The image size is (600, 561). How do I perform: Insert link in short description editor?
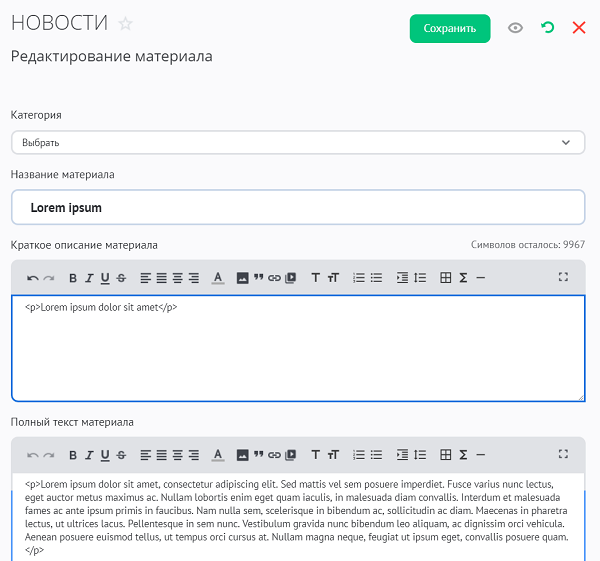274,278
